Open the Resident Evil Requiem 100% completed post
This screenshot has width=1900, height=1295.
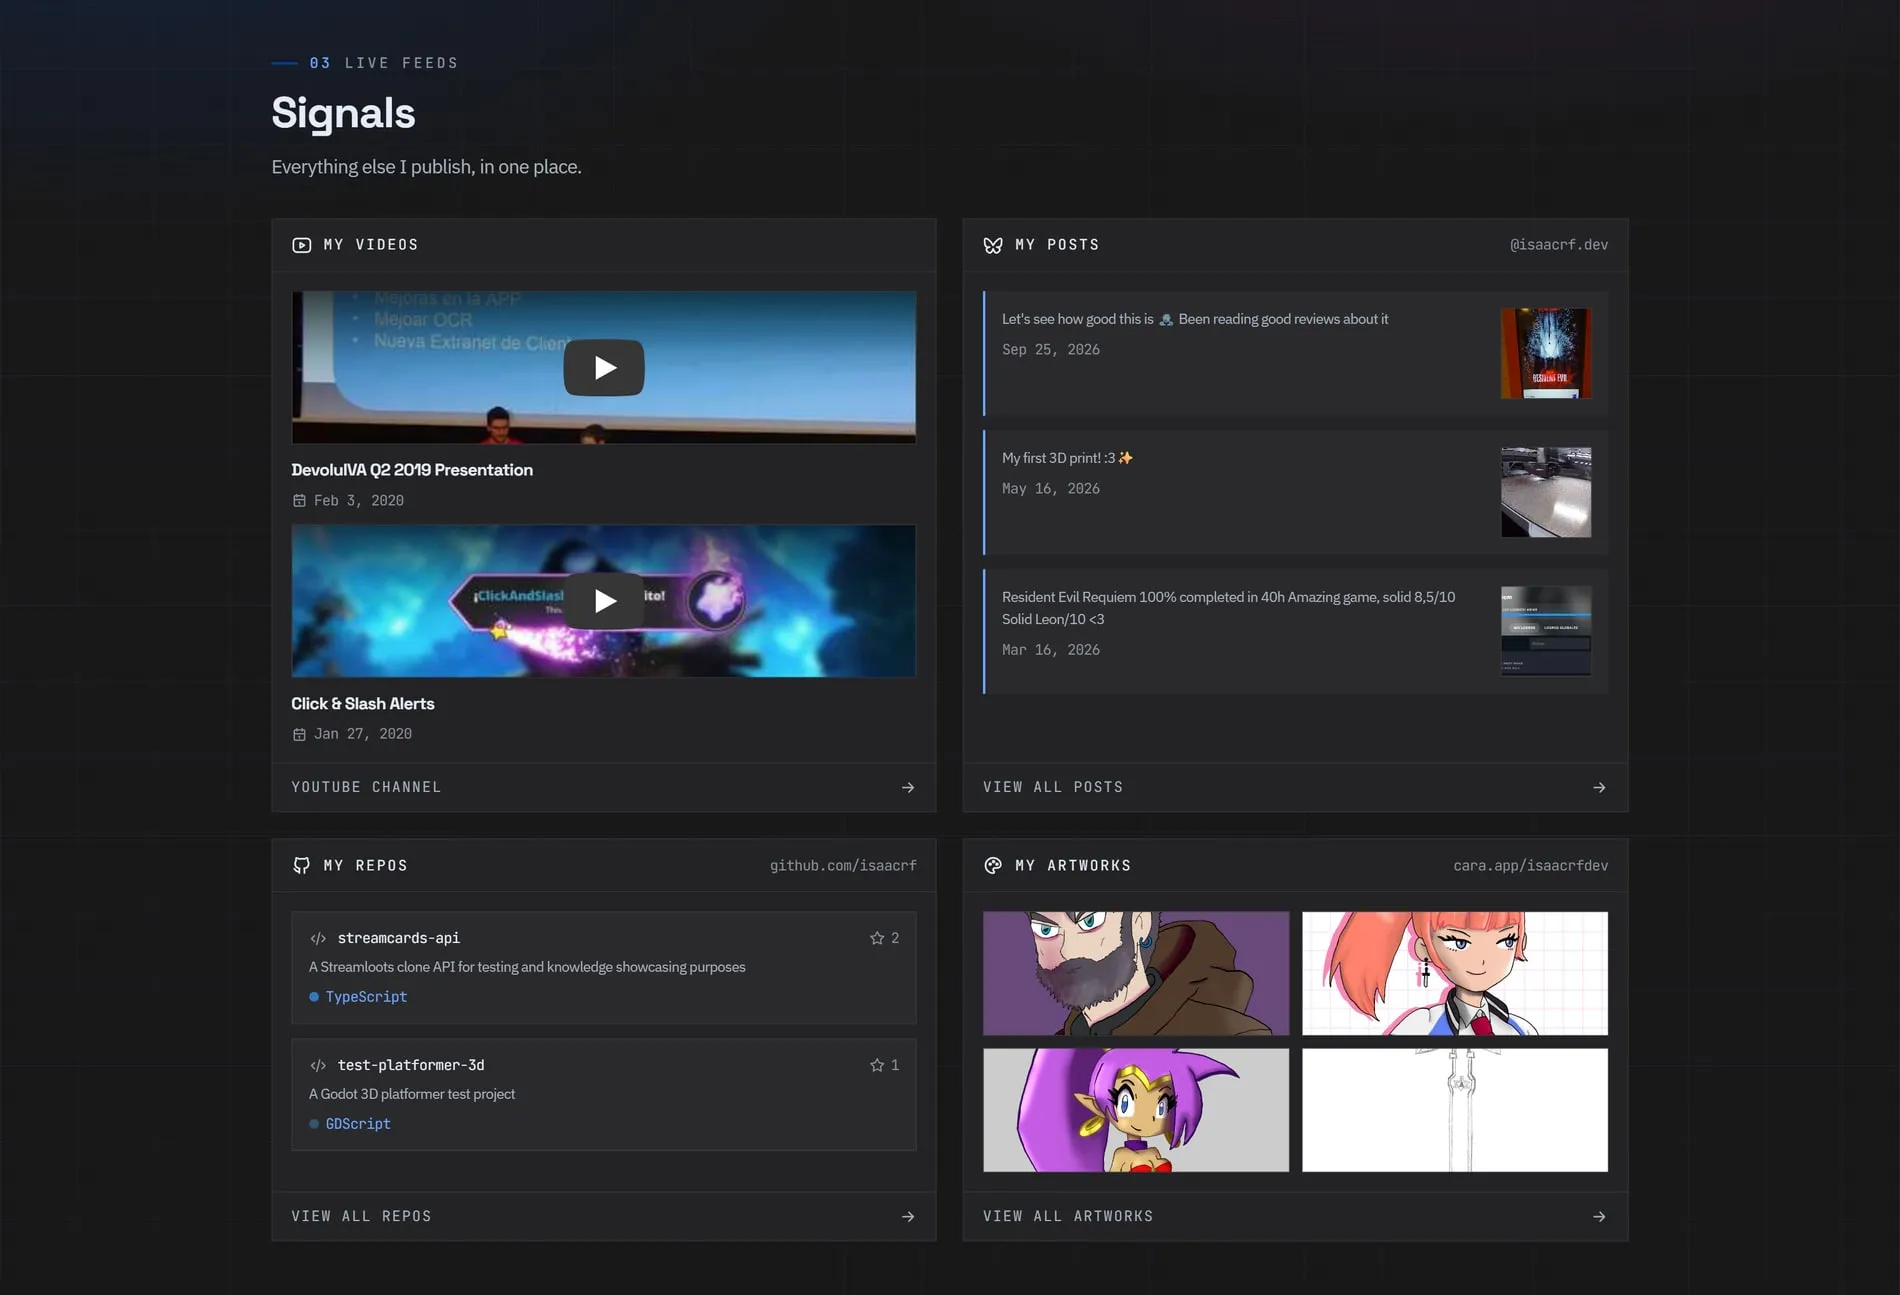[x=1296, y=631]
